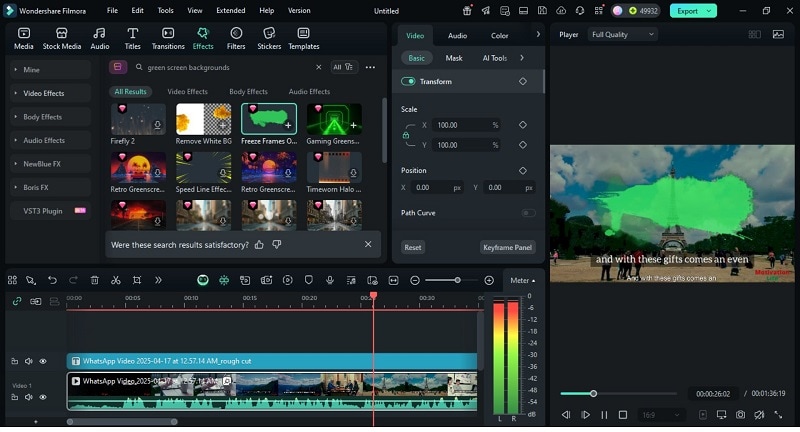Expand the Video Effects category

(x=44, y=93)
